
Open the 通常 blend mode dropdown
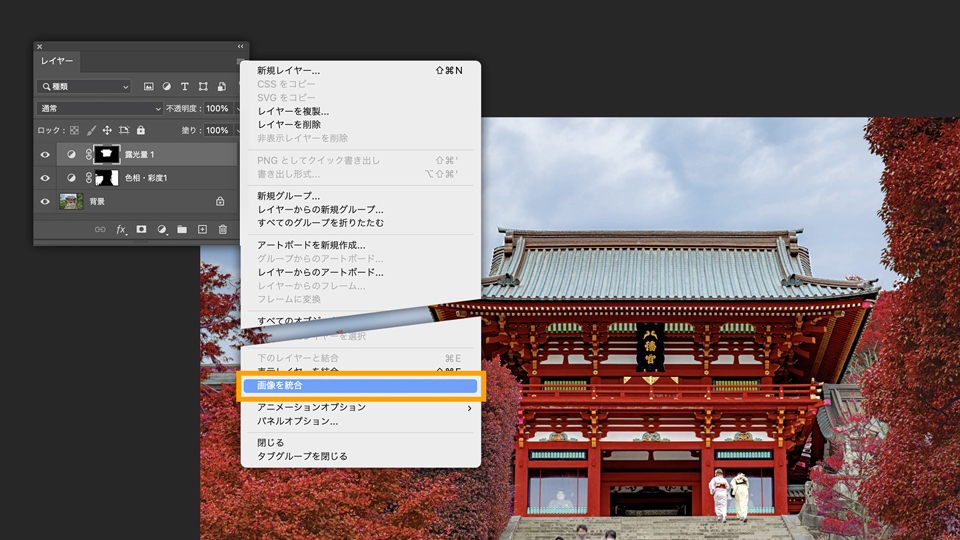(x=100, y=108)
